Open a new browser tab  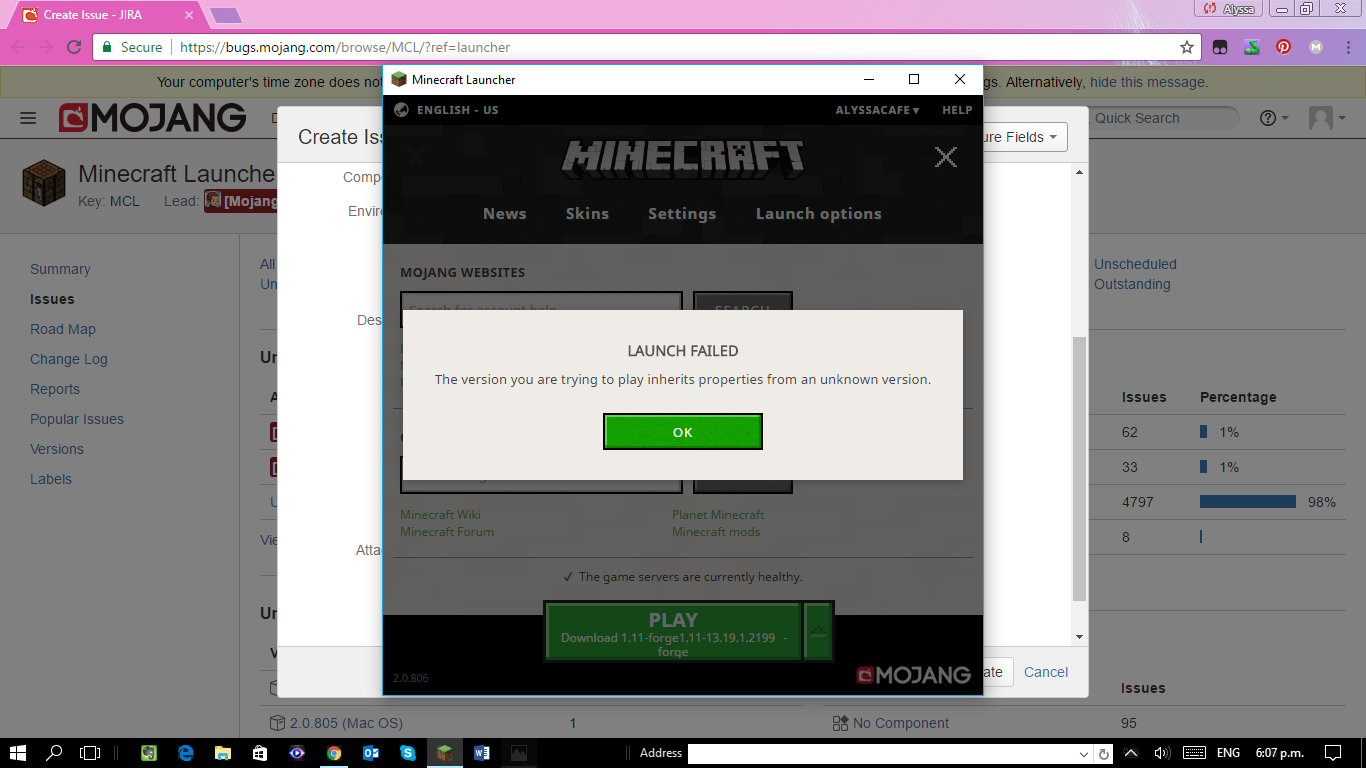pyautogui.click(x=225, y=15)
